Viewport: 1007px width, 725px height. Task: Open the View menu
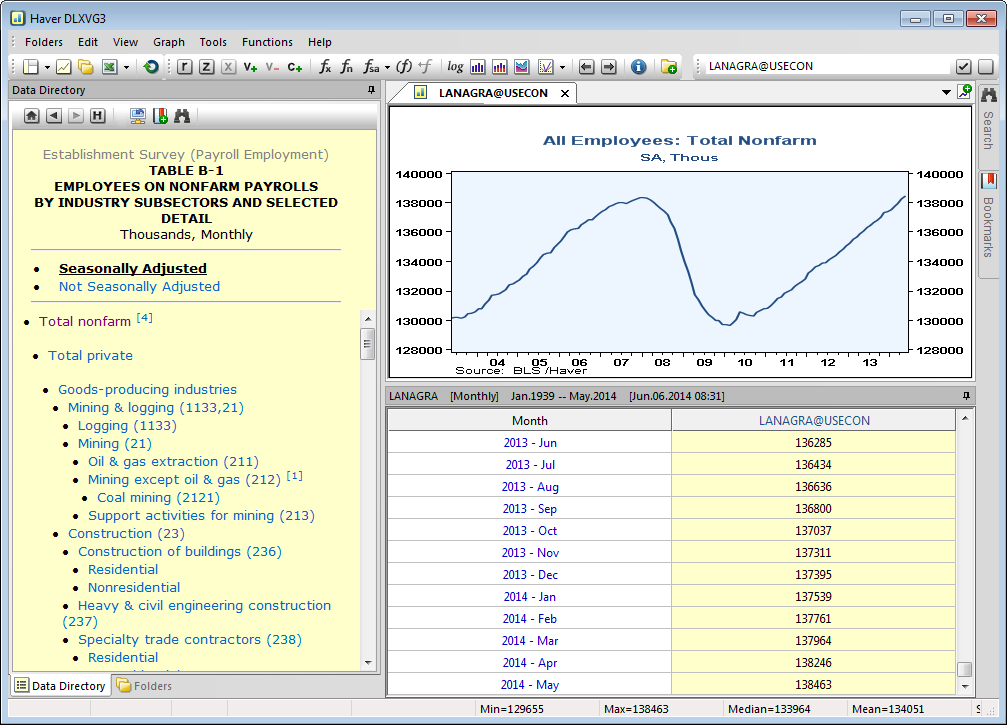pyautogui.click(x=125, y=42)
